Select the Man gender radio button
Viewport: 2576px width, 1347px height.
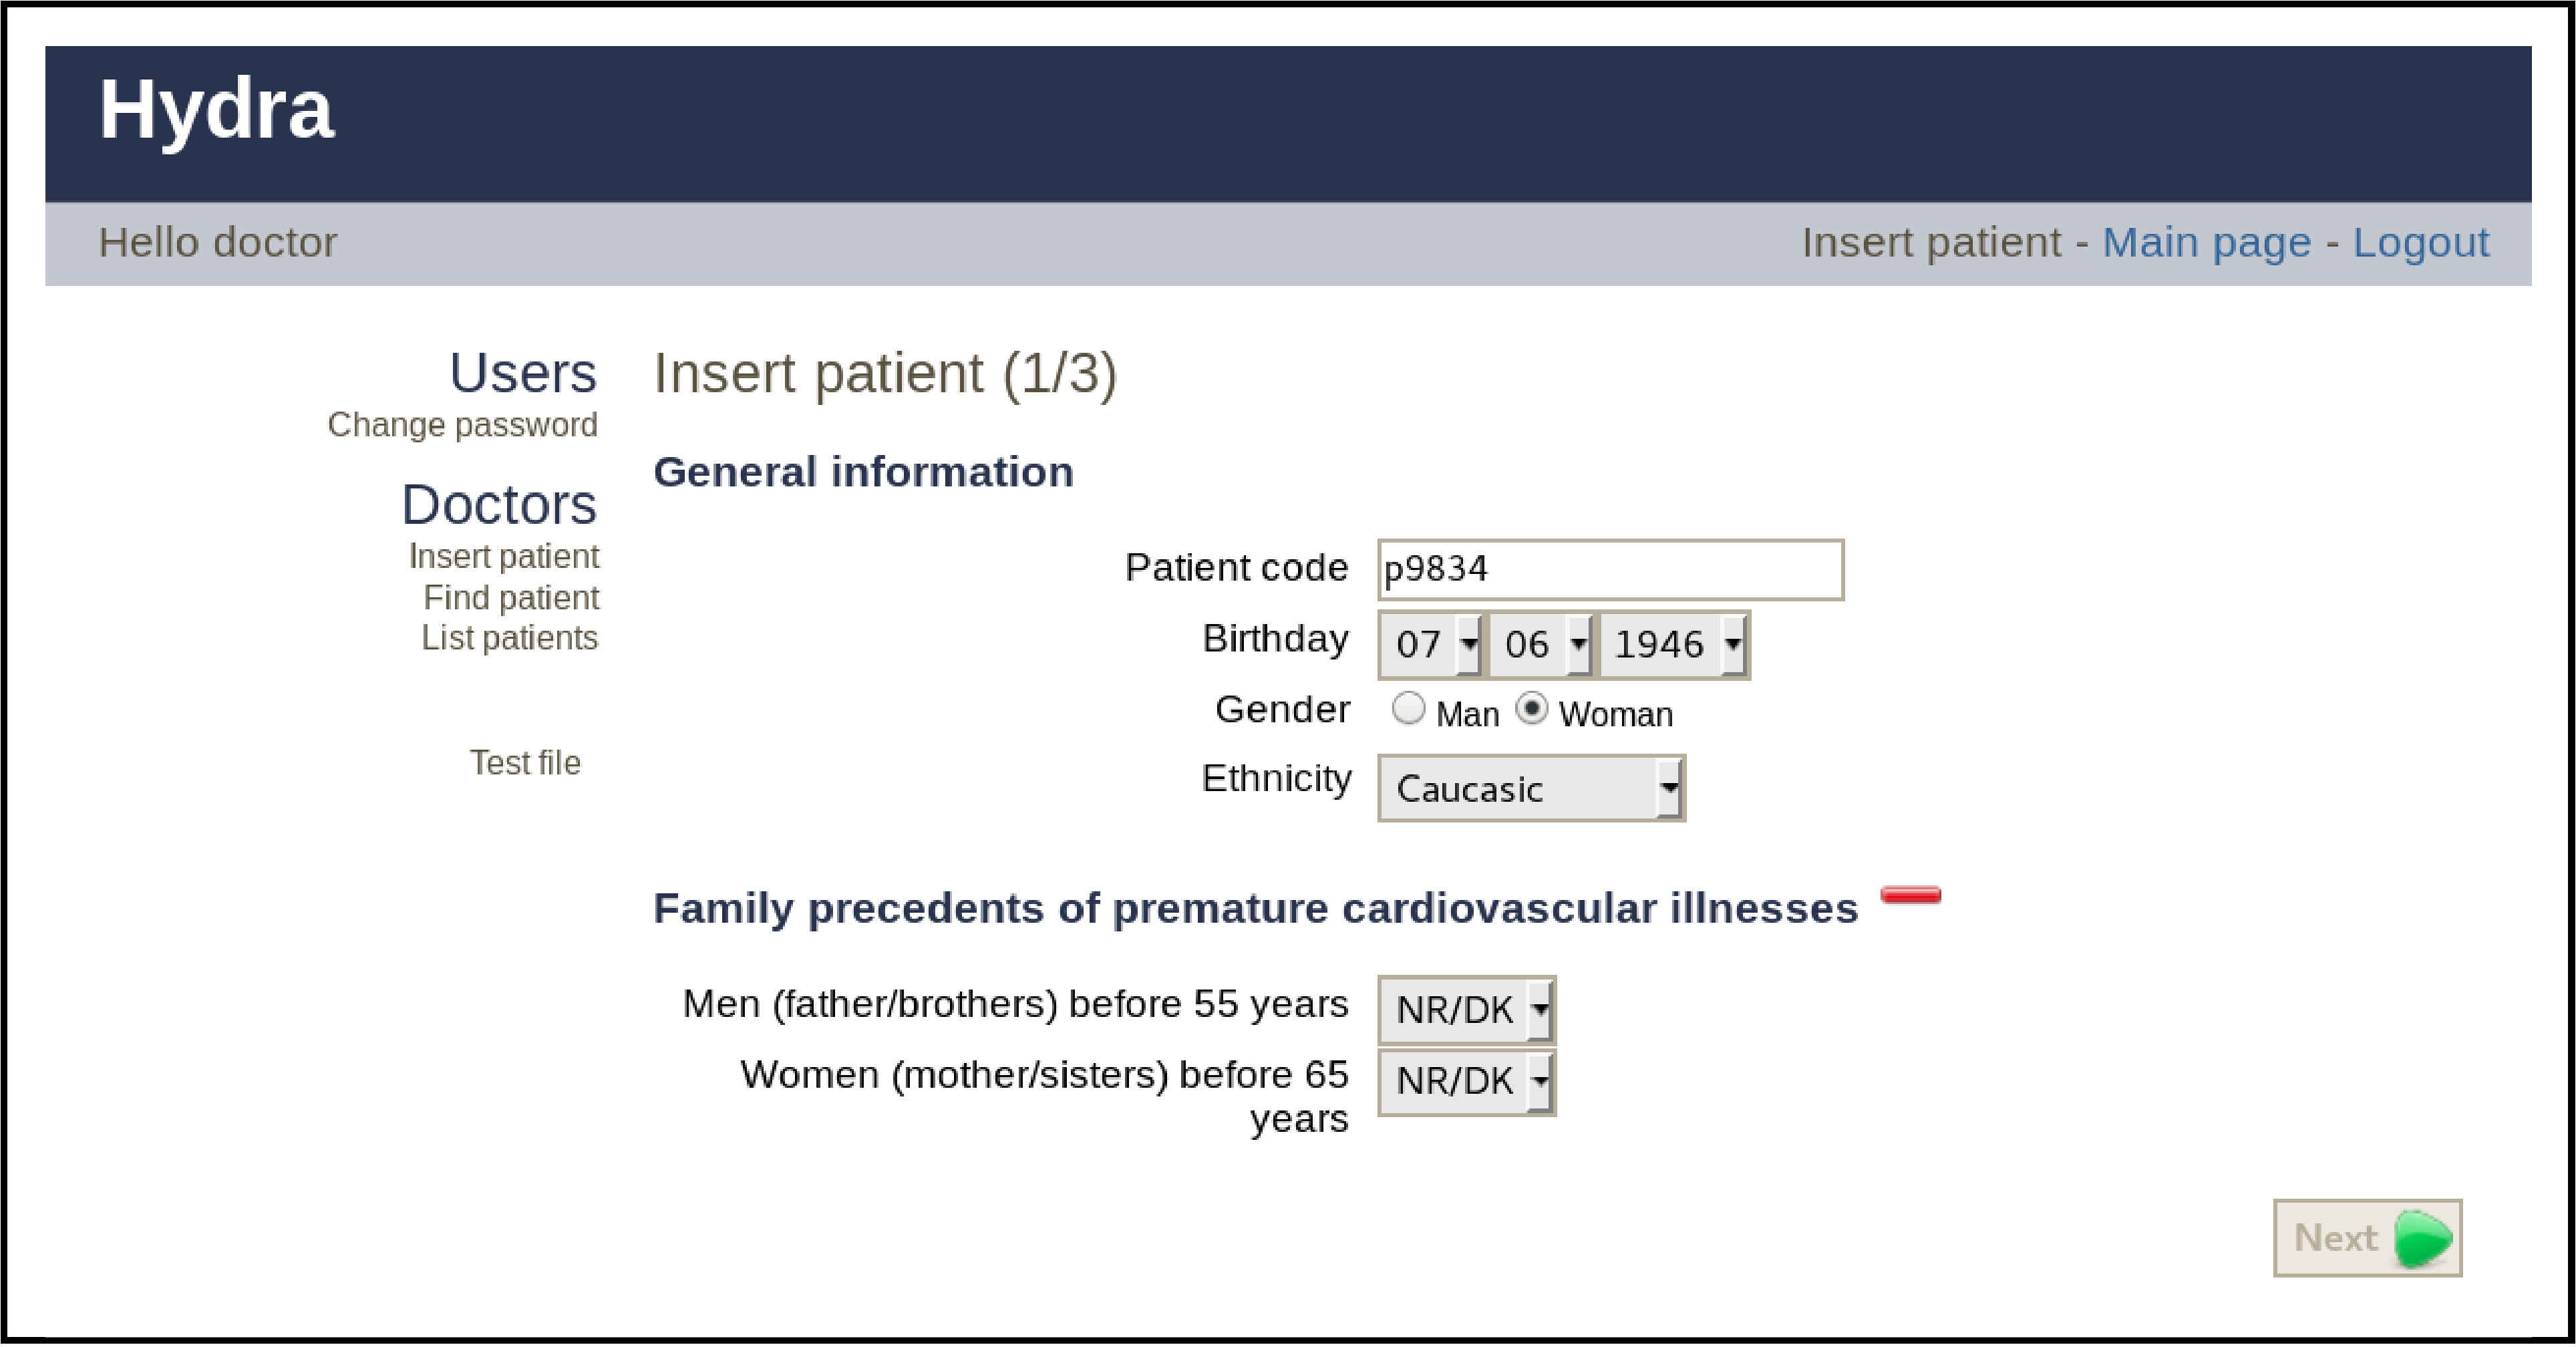tap(1408, 709)
